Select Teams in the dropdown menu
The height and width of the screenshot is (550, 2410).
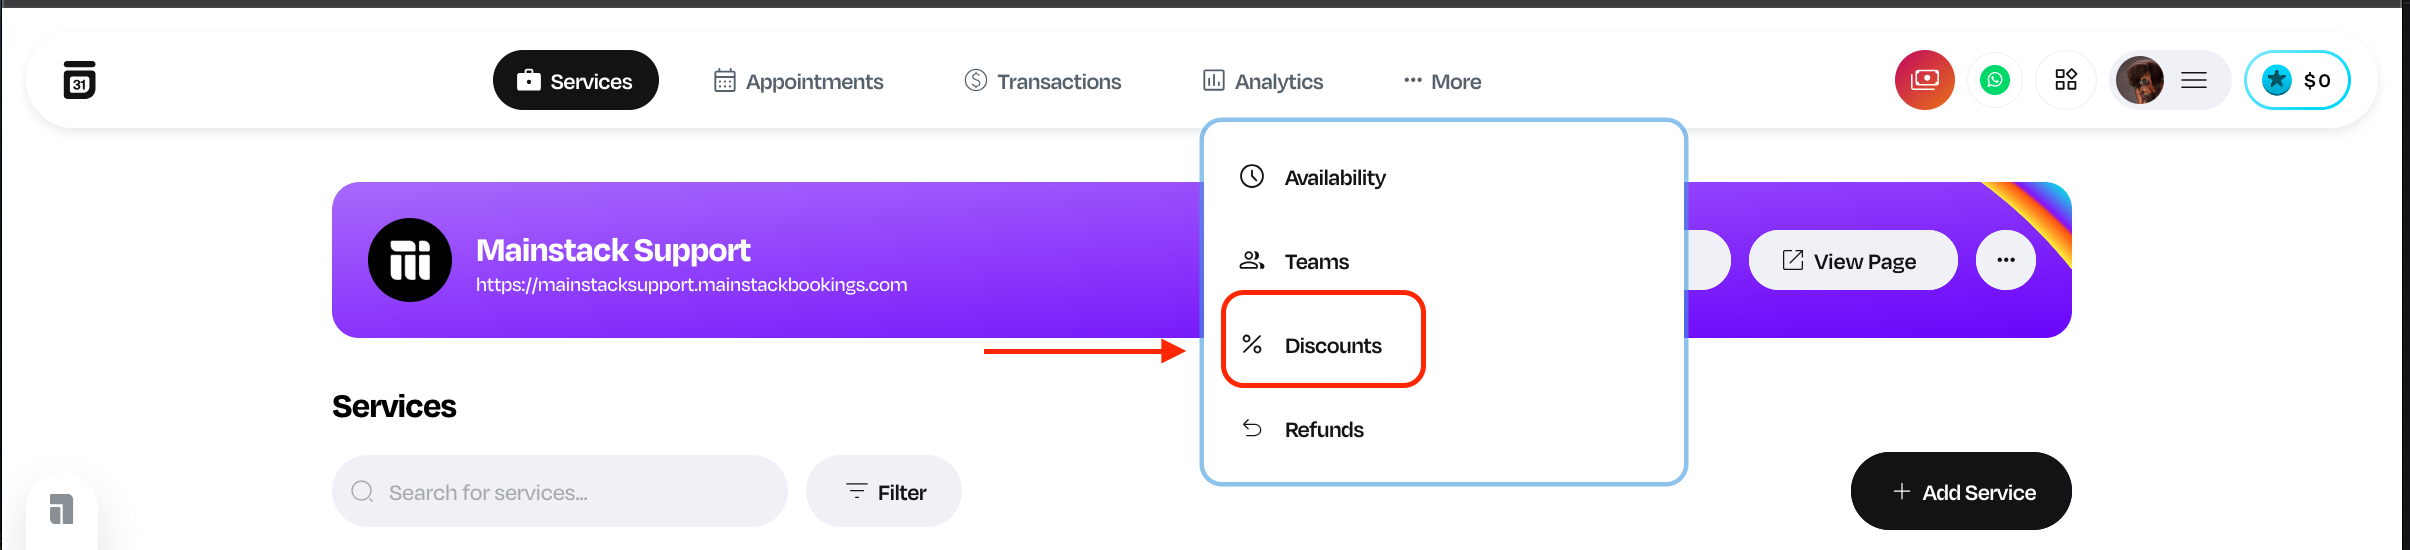1316,262
